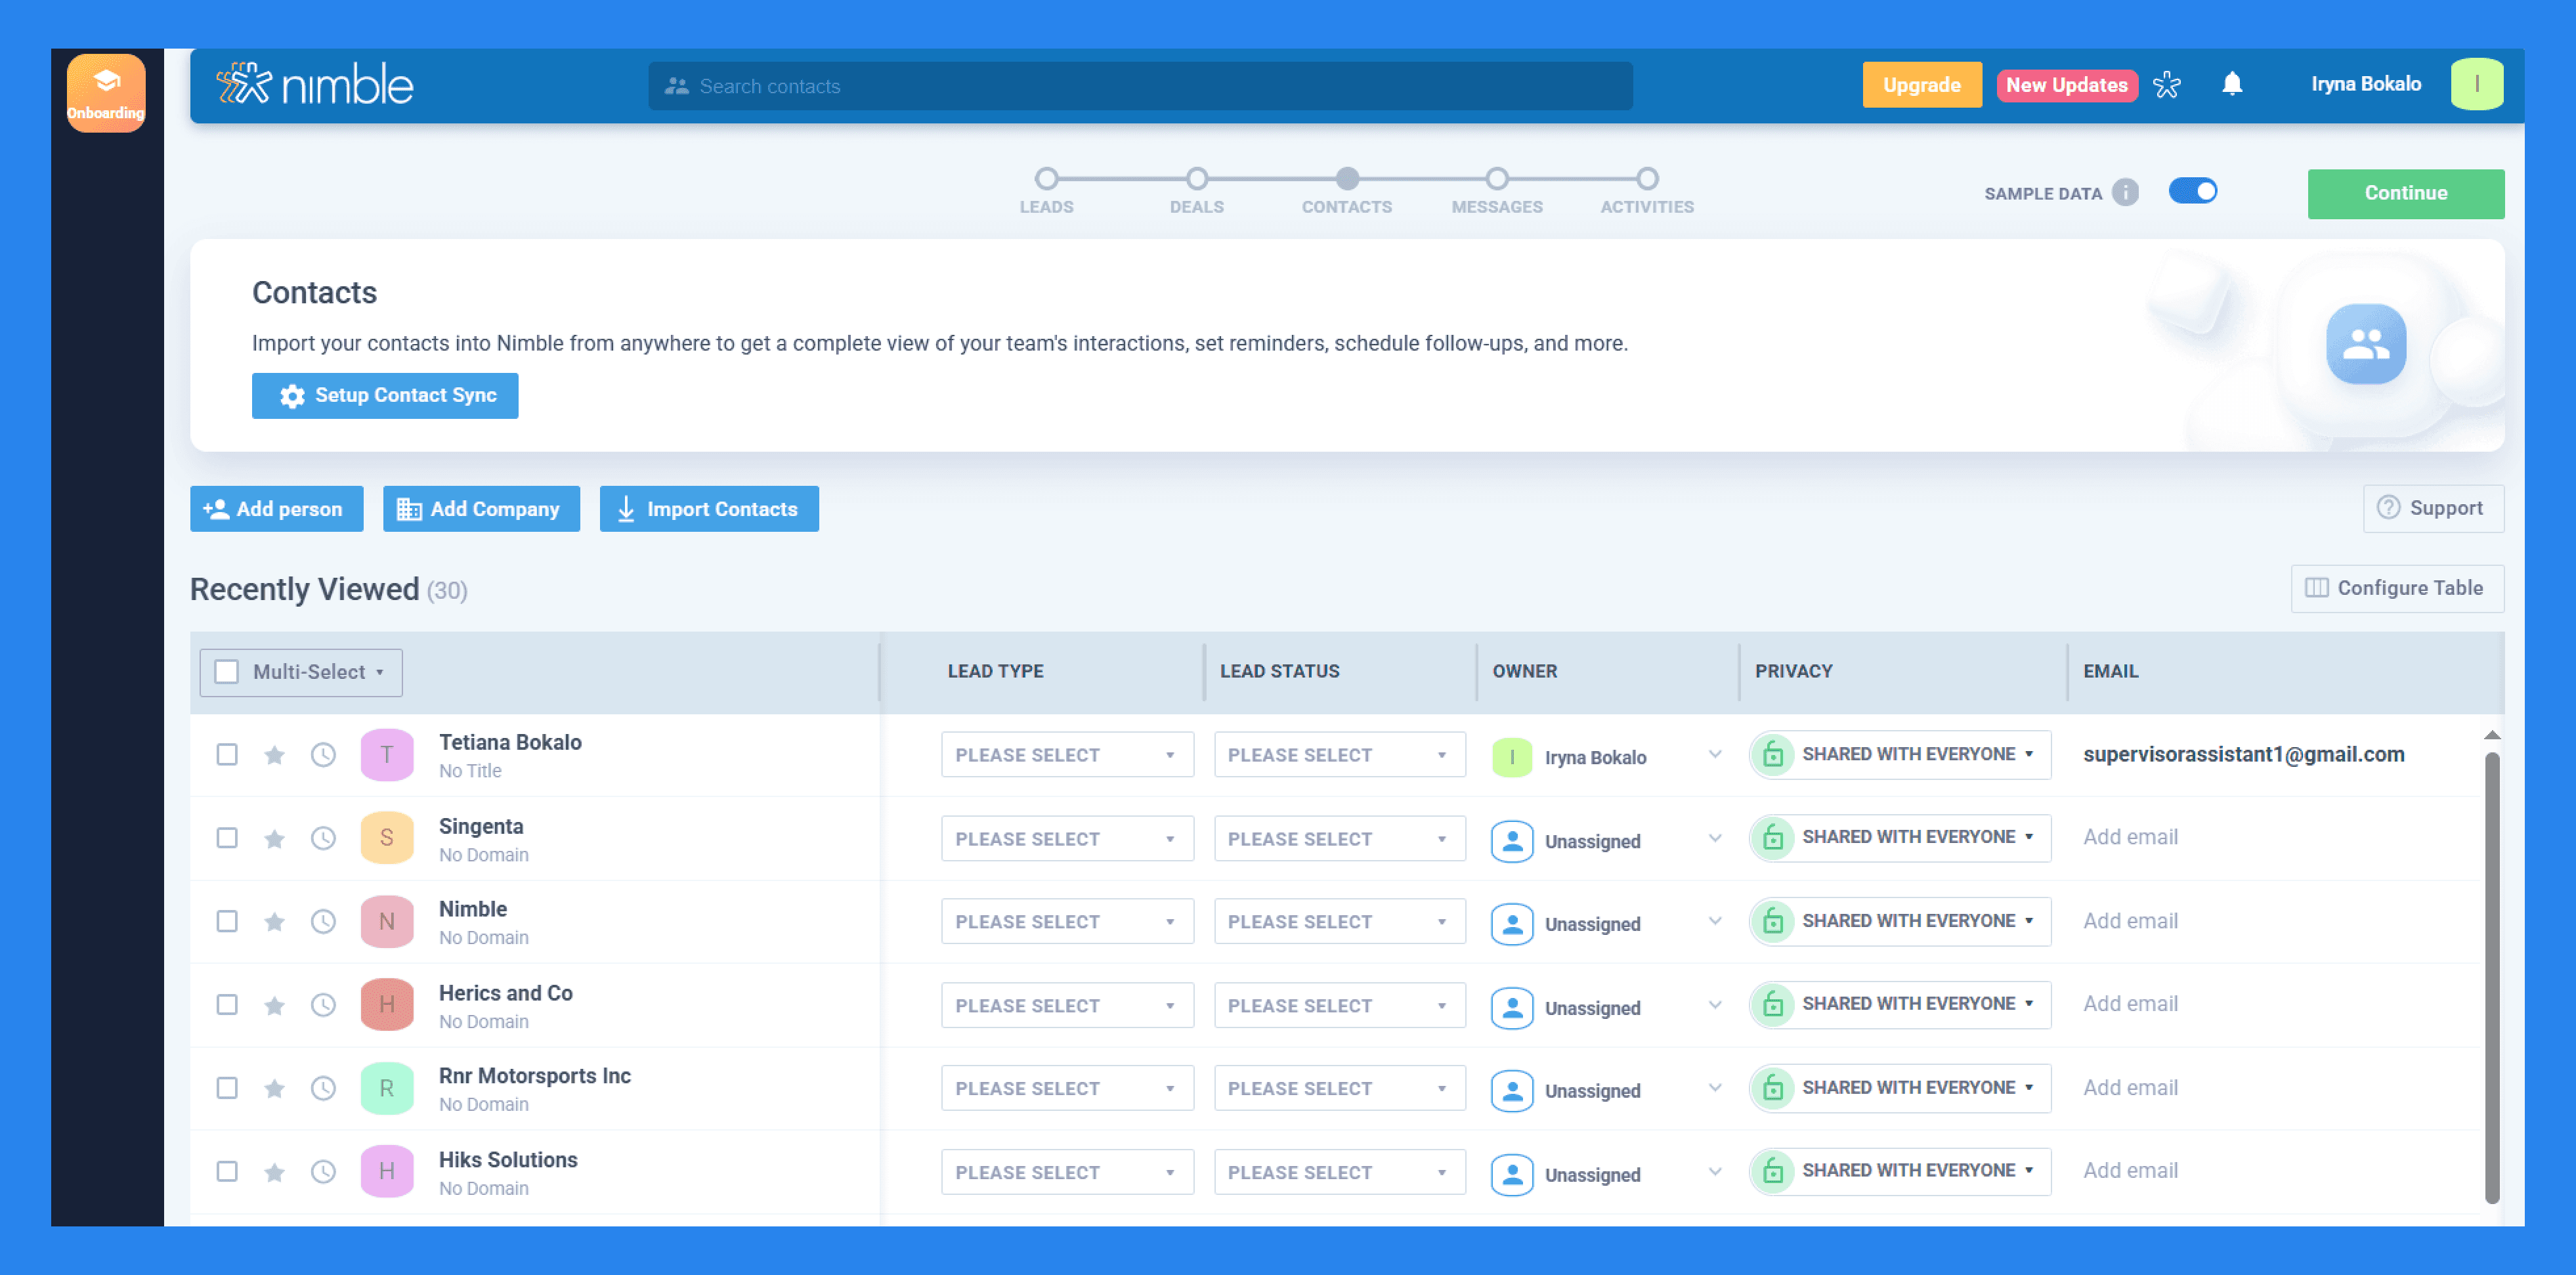Viewport: 2576px width, 1275px height.
Task: Check the Rnr Motorsports Inc row checkbox
Action: 227,1088
